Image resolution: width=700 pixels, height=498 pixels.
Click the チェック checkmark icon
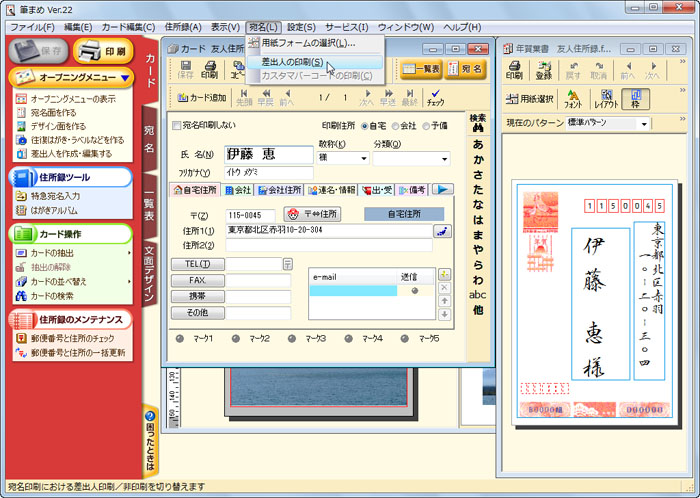coord(435,96)
